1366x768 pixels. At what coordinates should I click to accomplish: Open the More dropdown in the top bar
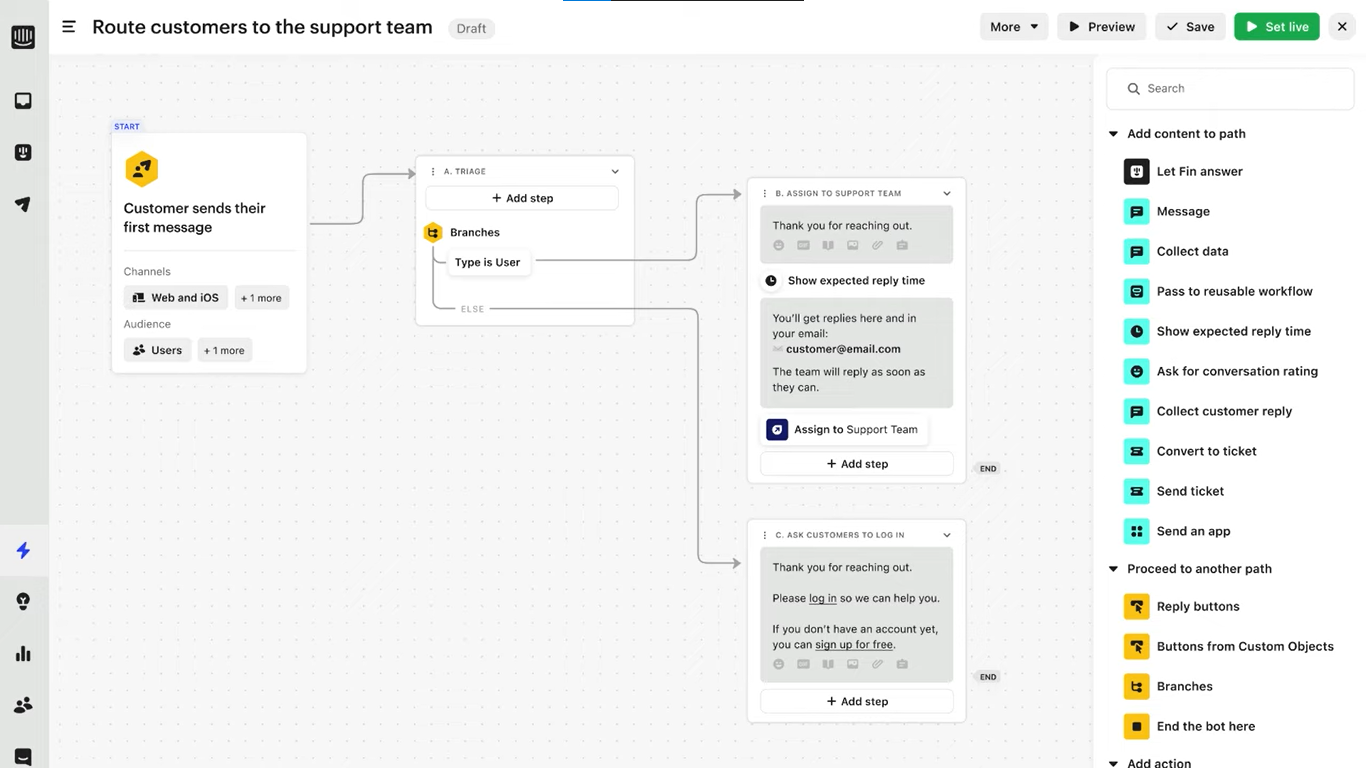pyautogui.click(x=1014, y=26)
